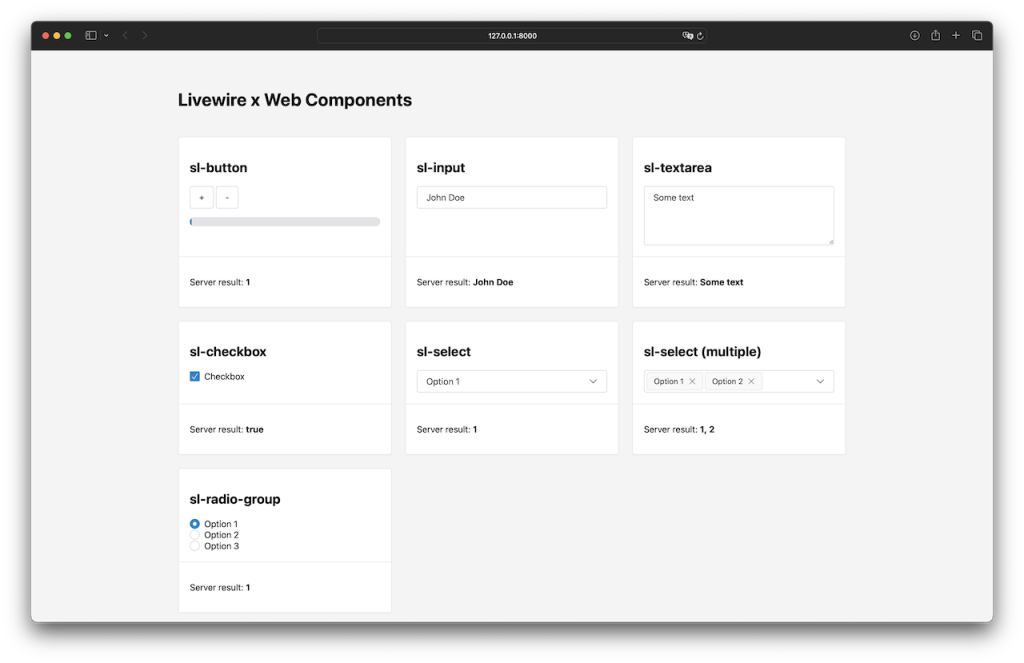Click the sl-select (multiple) card title

(702, 352)
